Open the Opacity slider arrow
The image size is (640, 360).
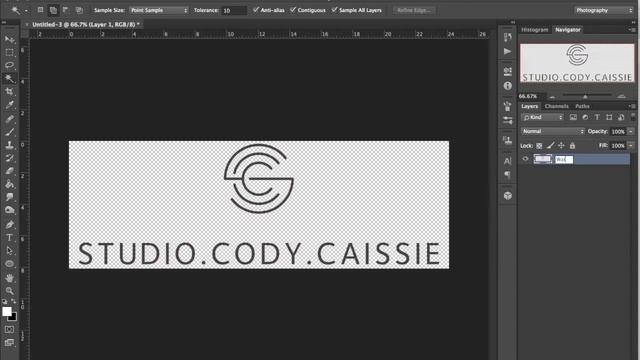tap(631, 131)
